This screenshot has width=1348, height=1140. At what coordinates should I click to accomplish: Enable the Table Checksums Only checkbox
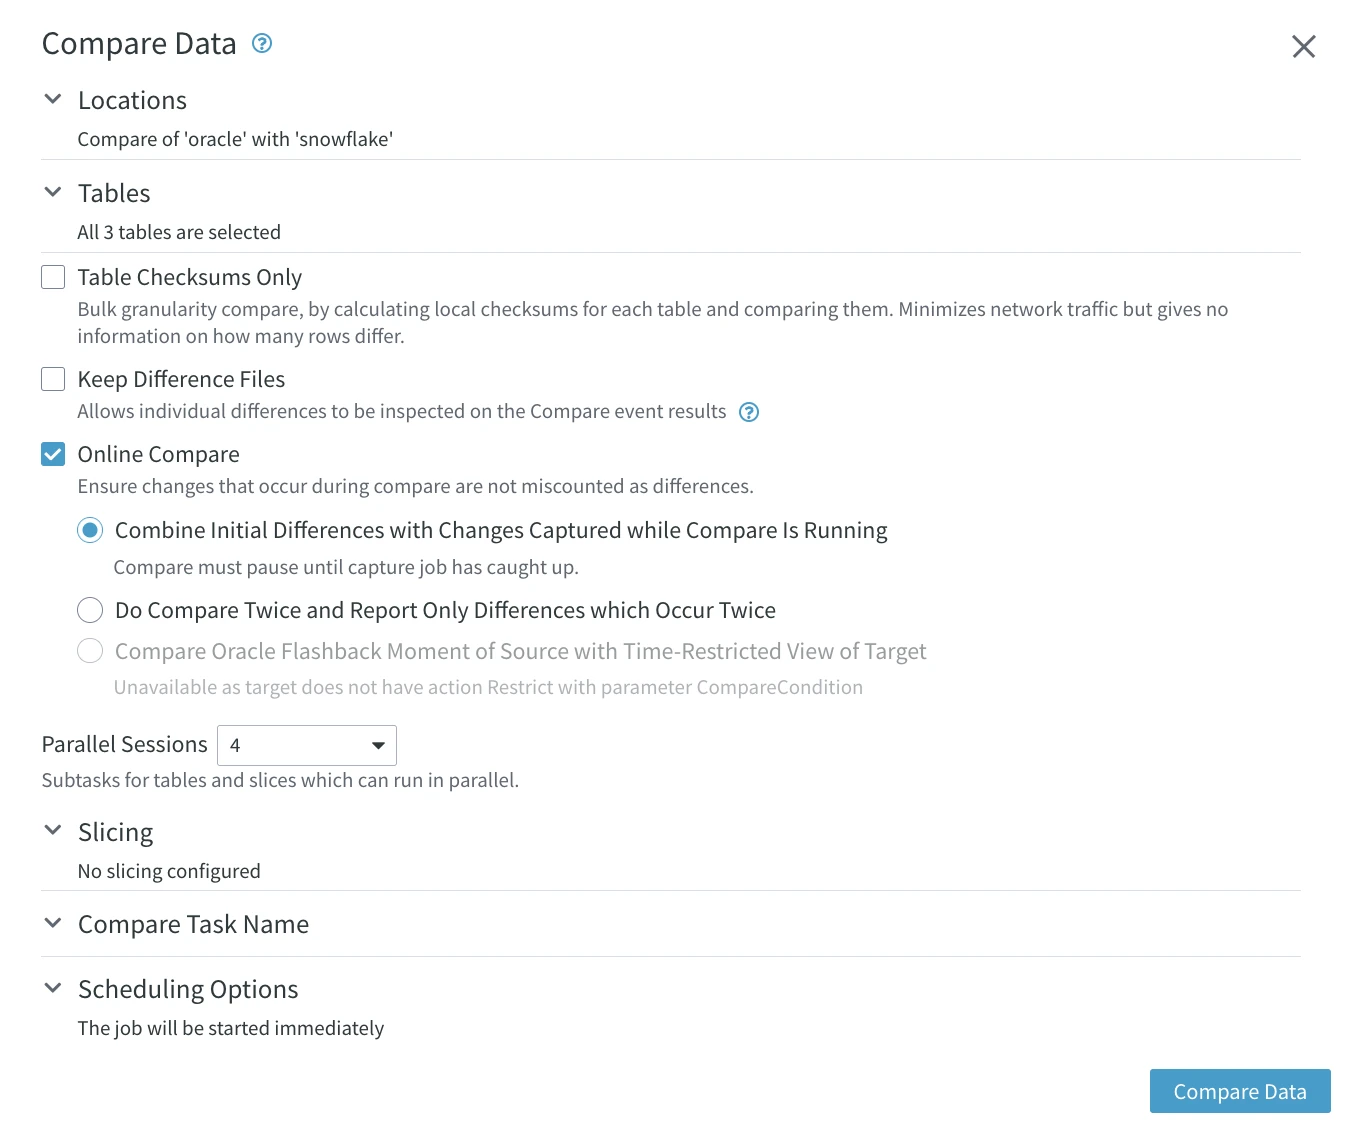click(53, 277)
